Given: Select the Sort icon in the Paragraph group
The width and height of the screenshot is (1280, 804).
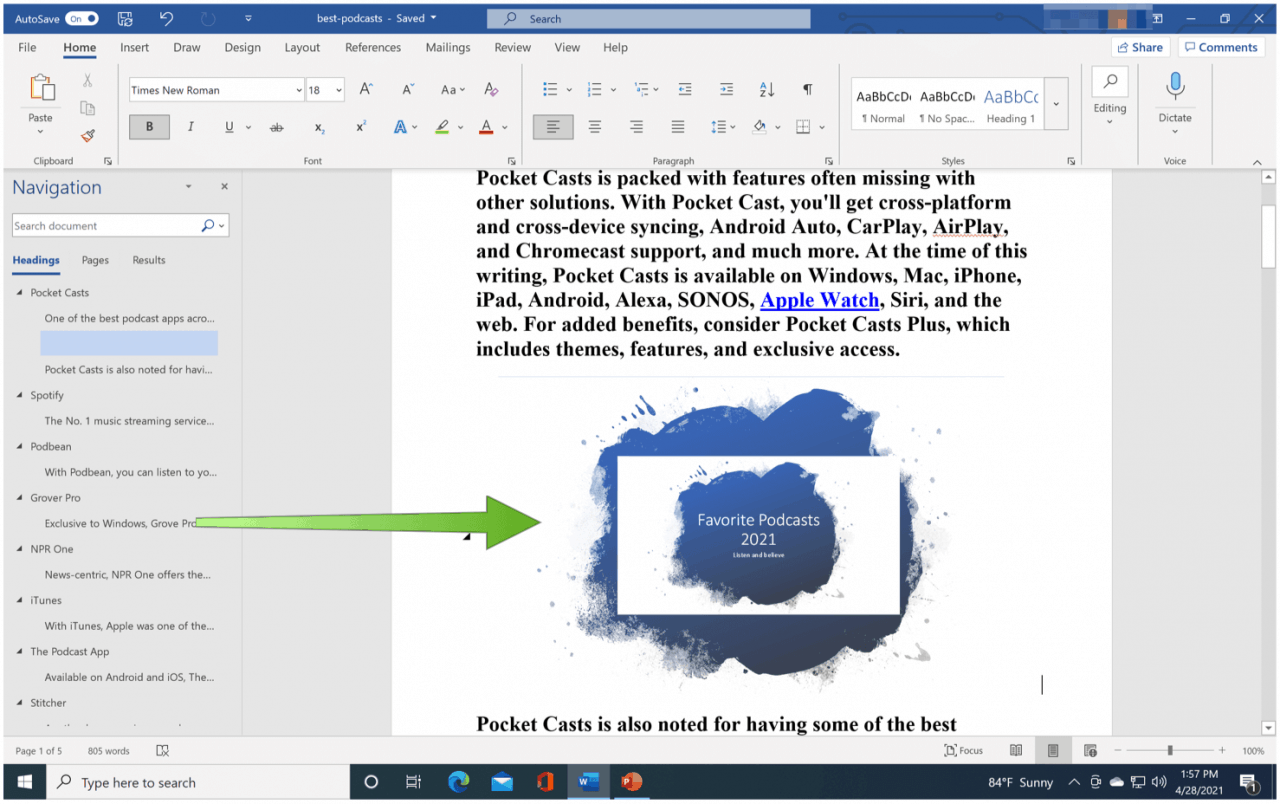Looking at the screenshot, I should (766, 89).
